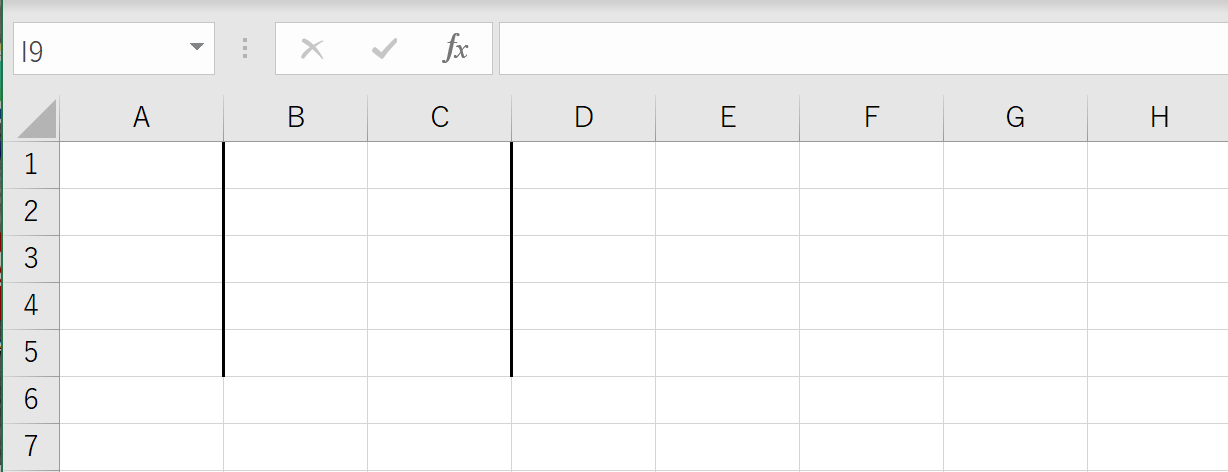Select cell E4 in the grid
Screen dimensions: 1228x472
tap(728, 306)
